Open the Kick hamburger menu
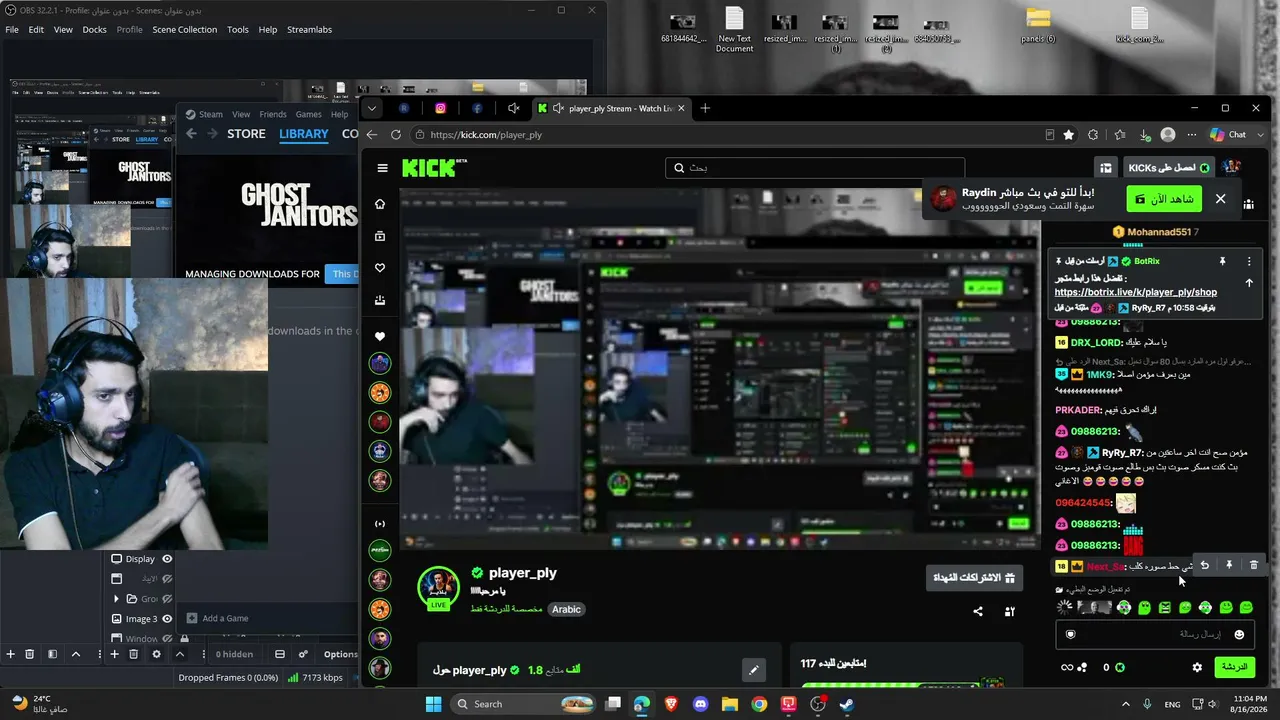 (x=382, y=168)
